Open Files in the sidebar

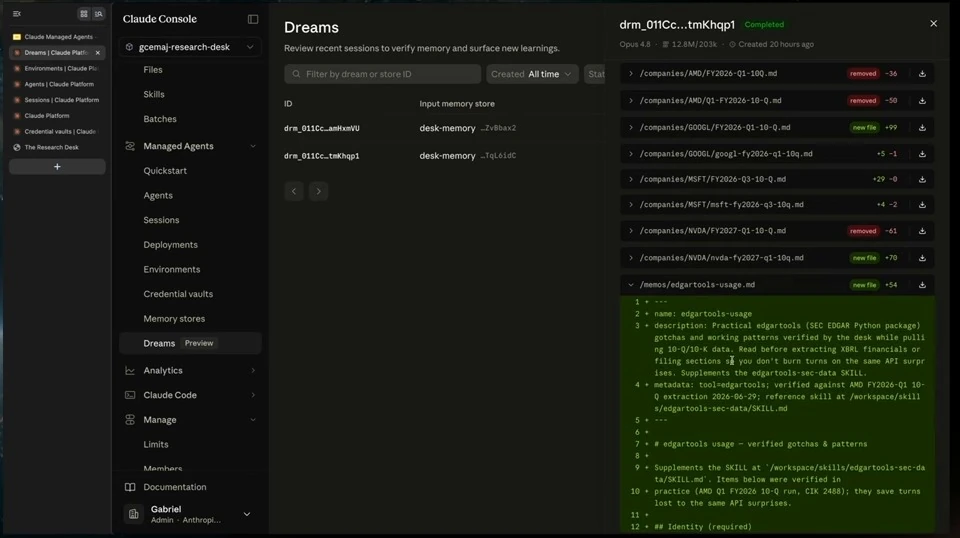(152, 70)
